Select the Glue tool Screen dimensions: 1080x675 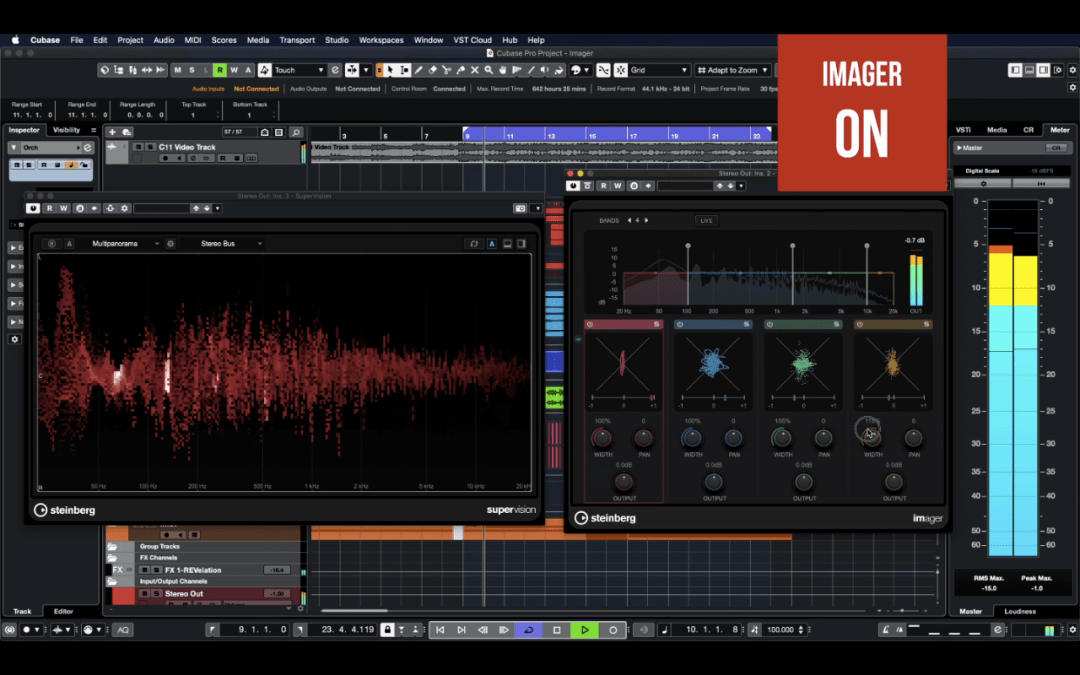coord(462,70)
